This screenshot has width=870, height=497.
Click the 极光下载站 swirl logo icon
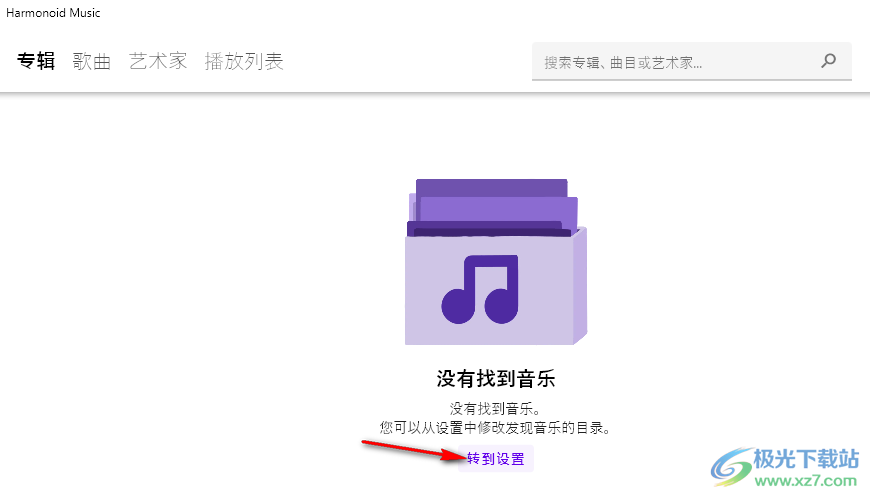point(731,467)
